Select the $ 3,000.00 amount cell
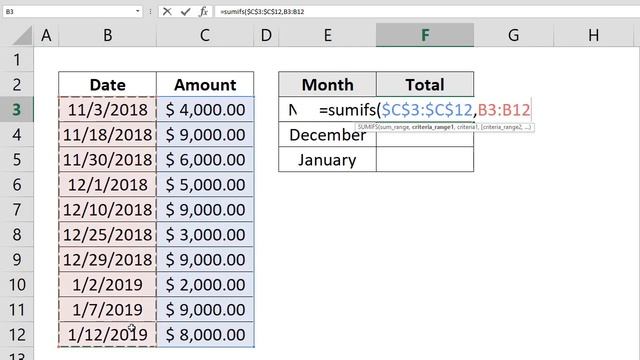 [205, 234]
